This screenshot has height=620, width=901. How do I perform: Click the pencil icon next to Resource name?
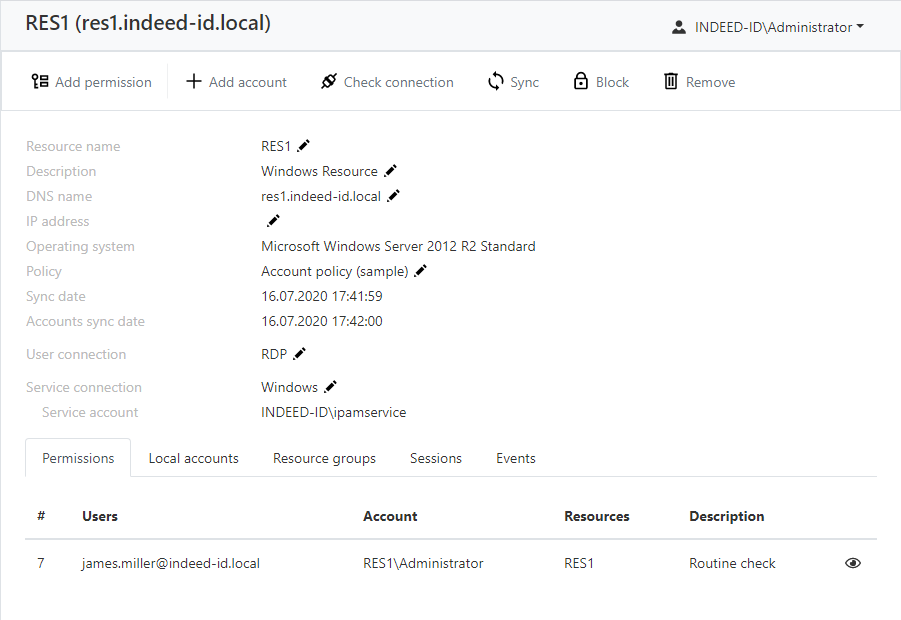[x=304, y=146]
